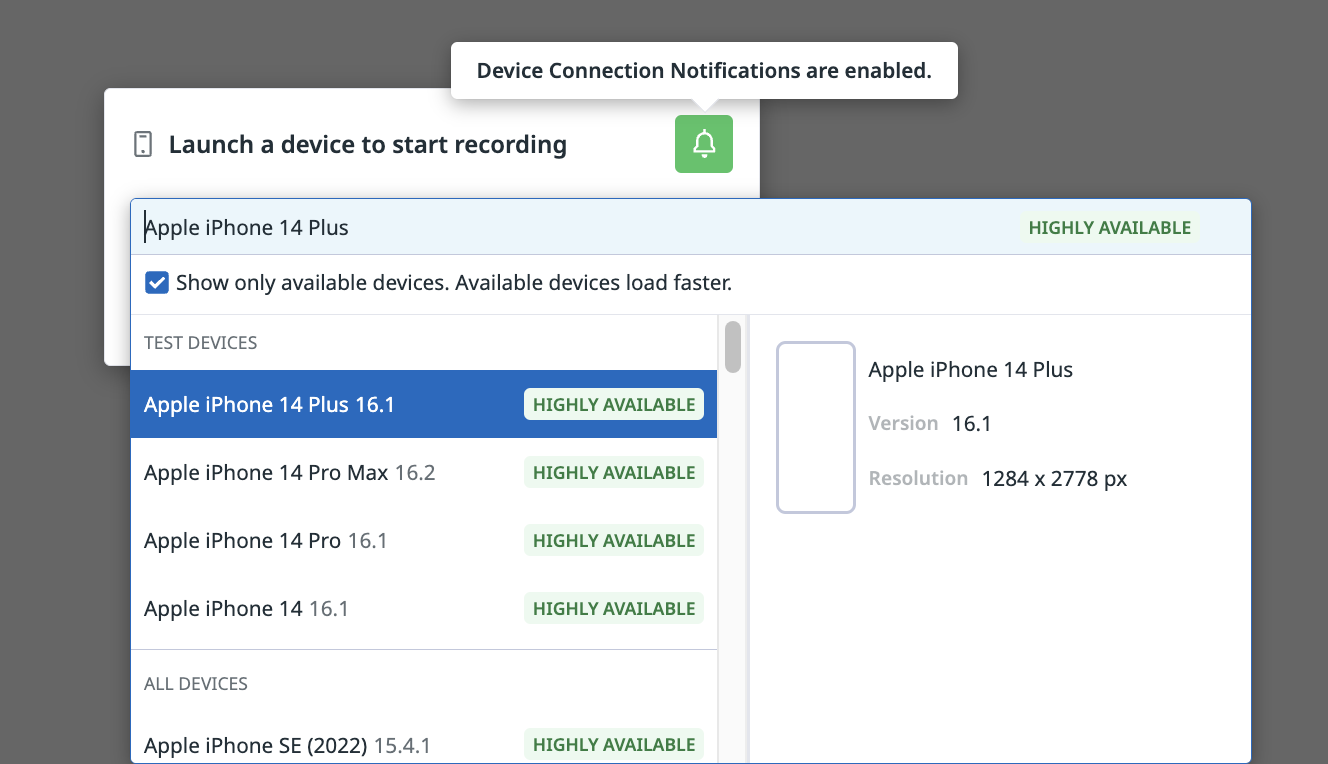Choose Apple iPhone 14 Pro 16.1
1328x764 pixels.
coord(424,540)
